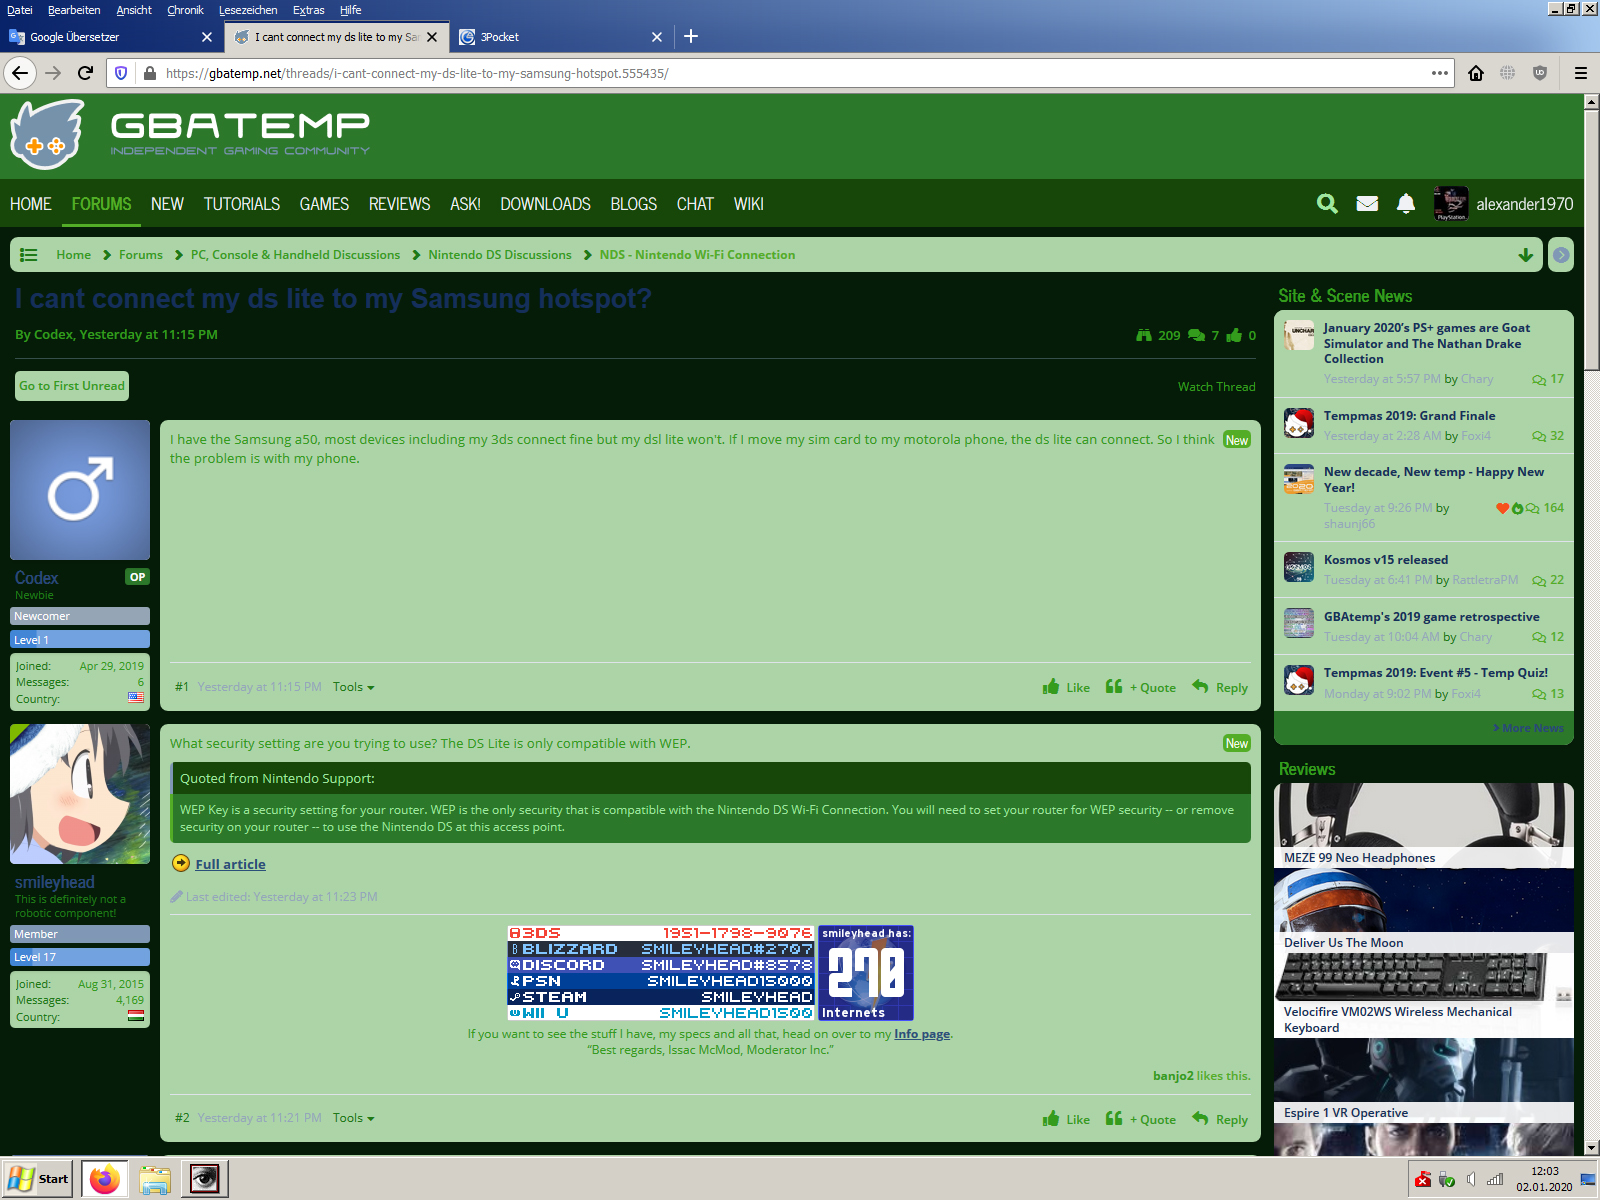Click the GBAtemp mascot logo
The height and width of the screenshot is (1200, 1600).
[47, 135]
